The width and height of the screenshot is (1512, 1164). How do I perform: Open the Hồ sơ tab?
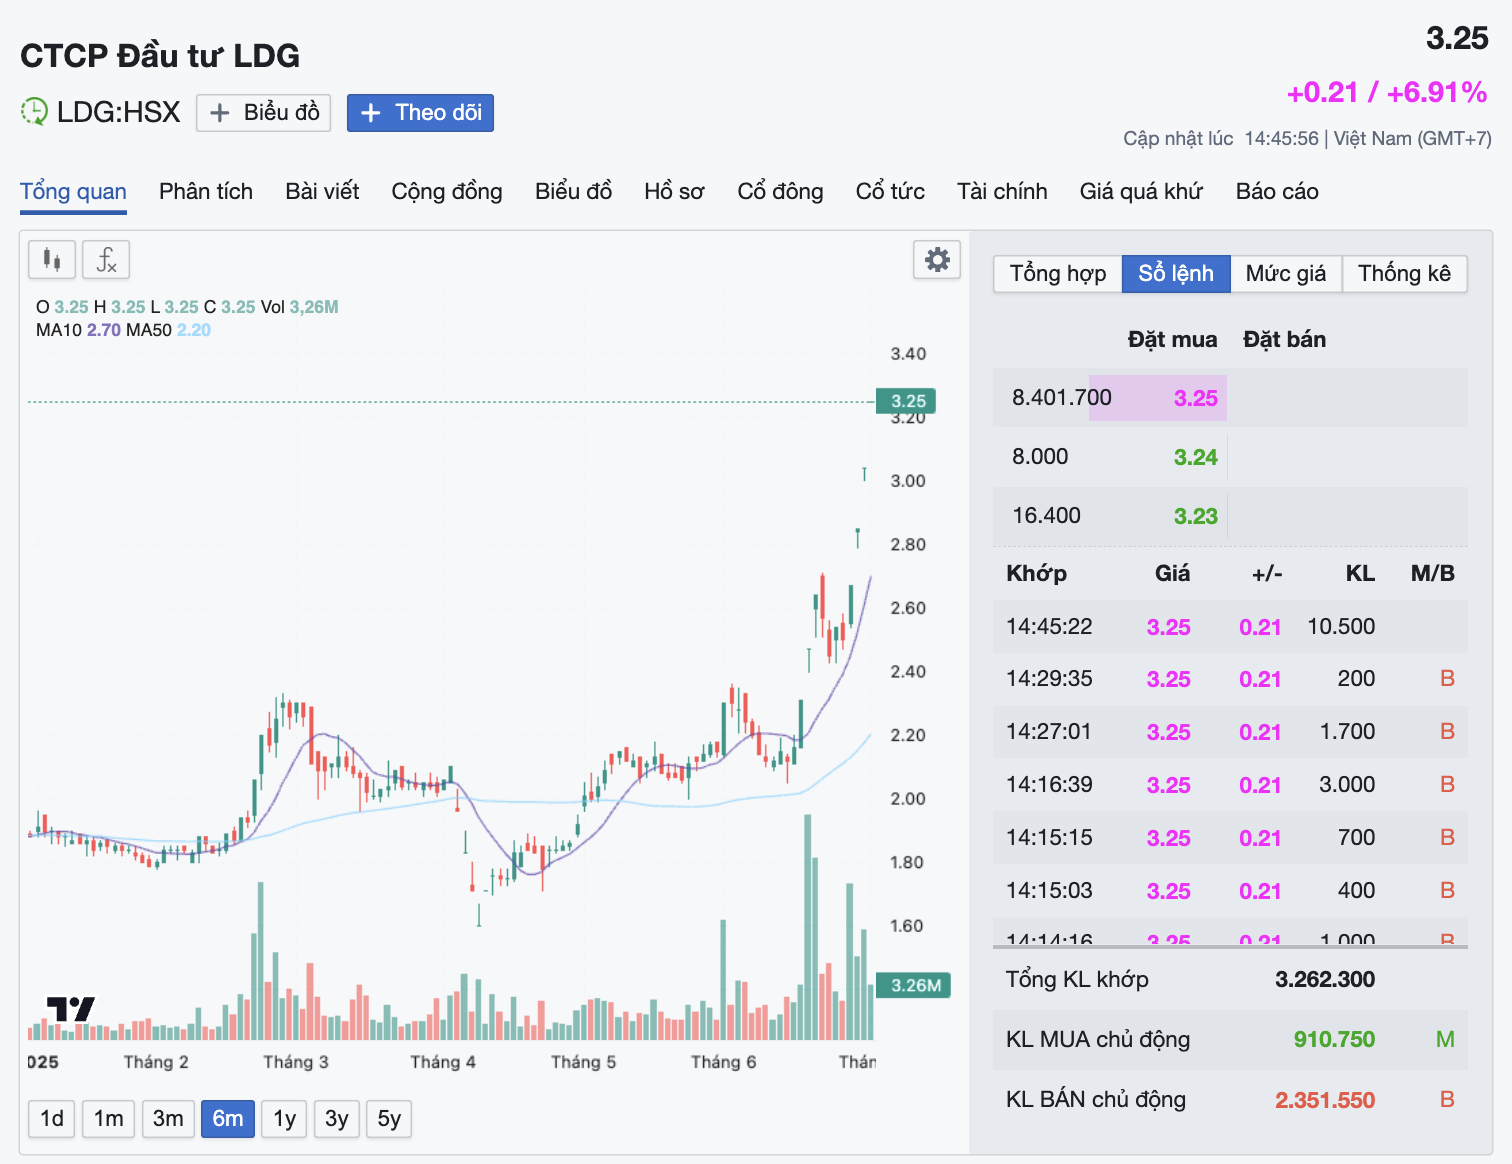coord(674,191)
